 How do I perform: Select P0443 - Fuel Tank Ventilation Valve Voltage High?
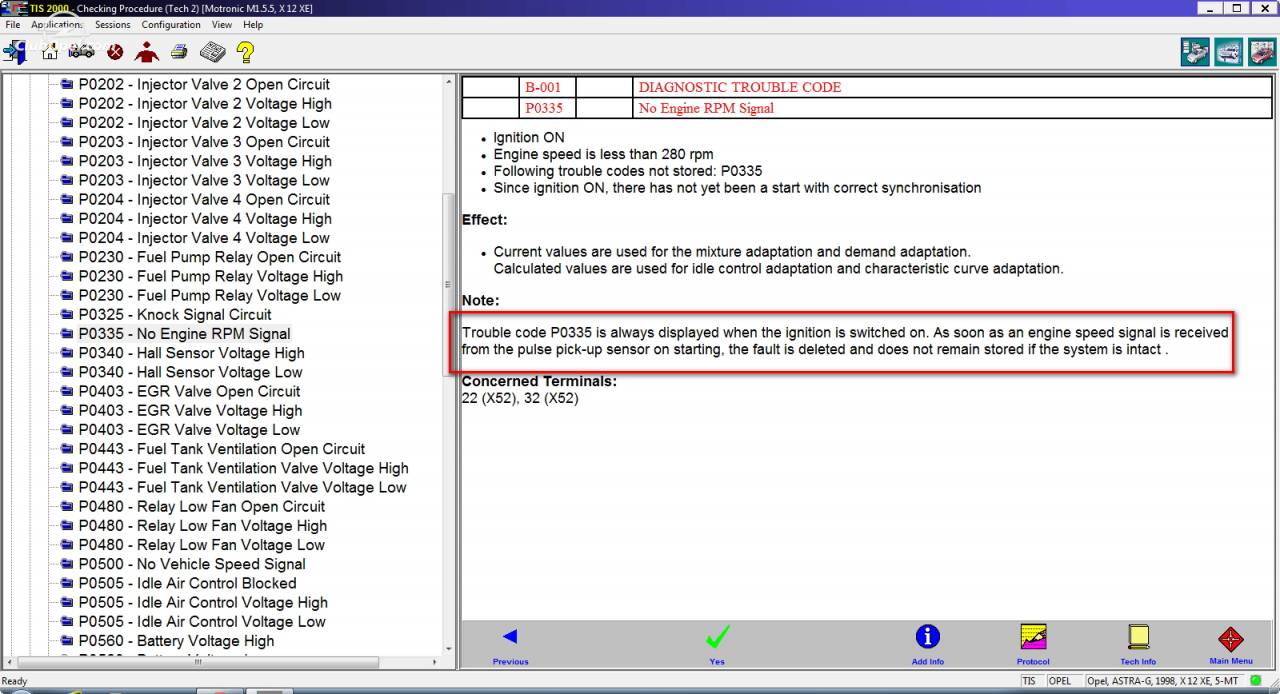pos(244,468)
